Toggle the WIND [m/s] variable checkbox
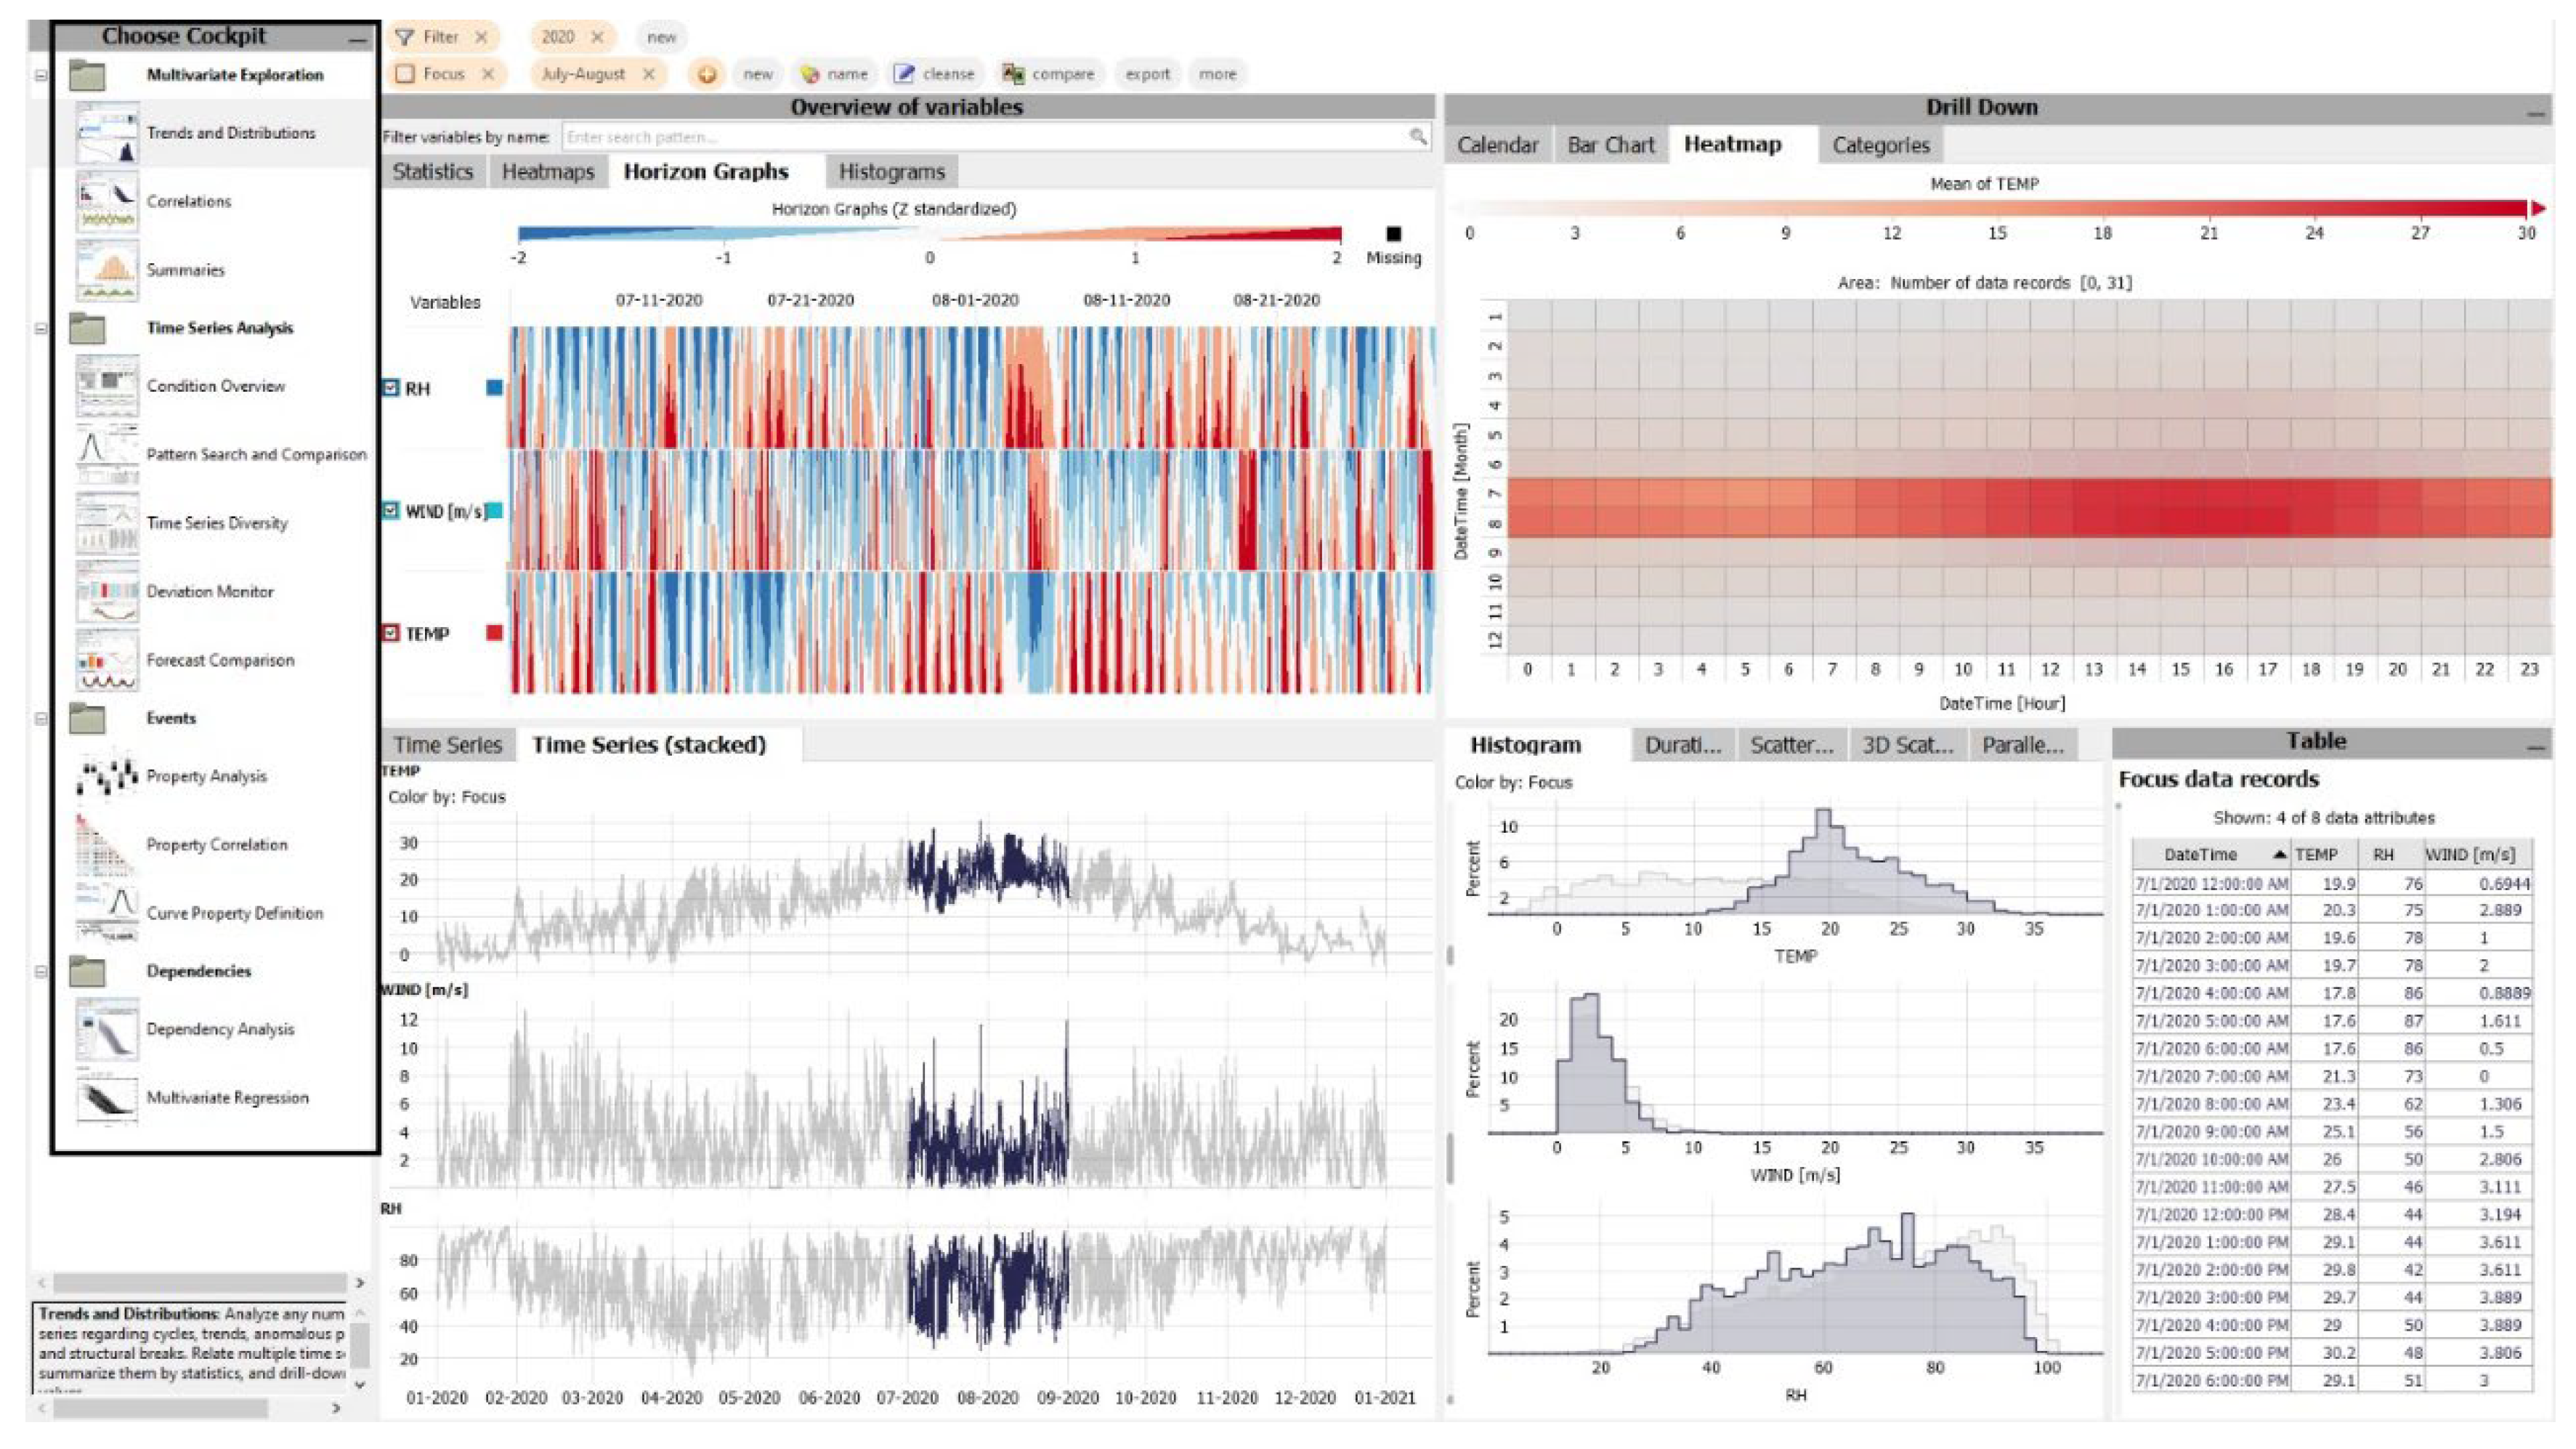The image size is (2576, 1449). [391, 510]
